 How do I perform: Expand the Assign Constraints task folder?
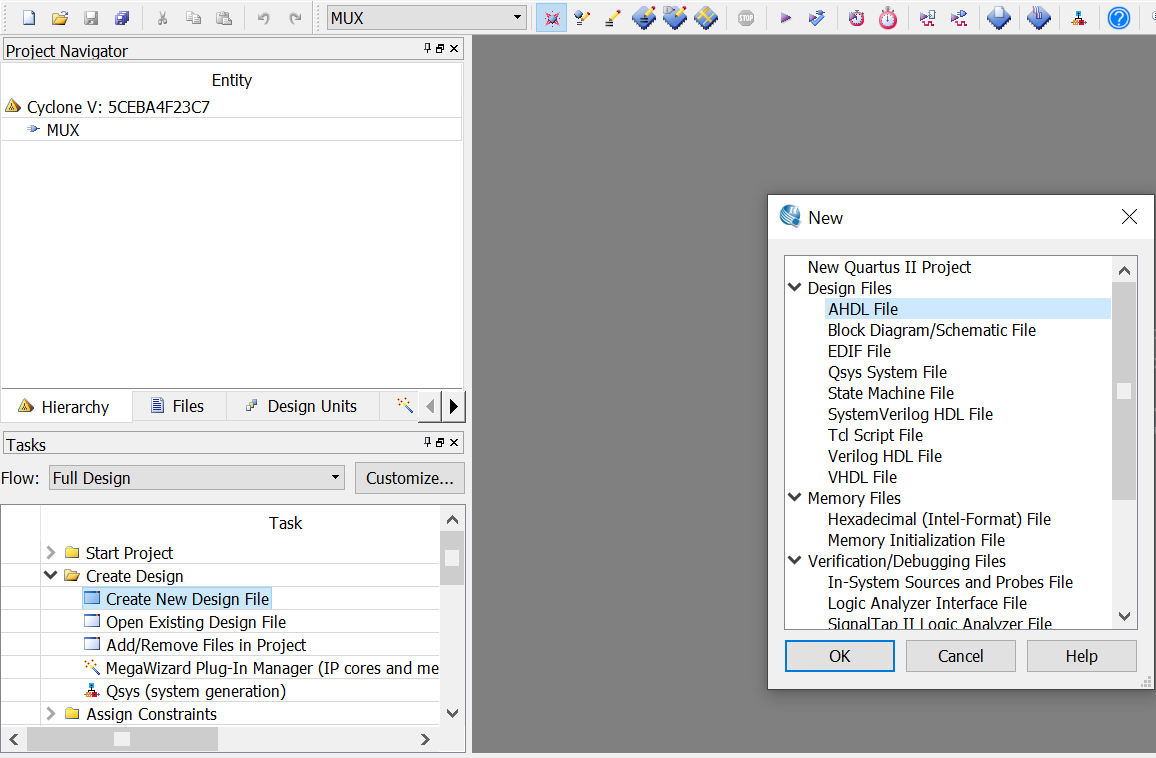[x=50, y=713]
